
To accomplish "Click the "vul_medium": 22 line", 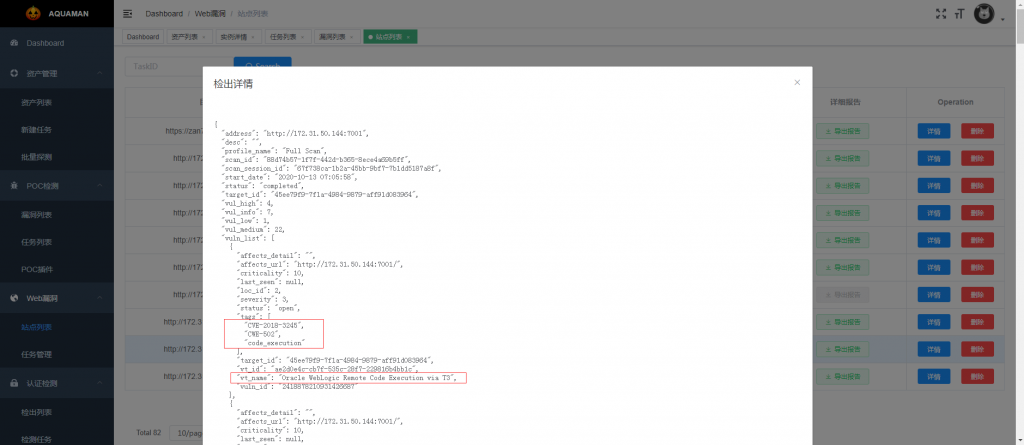I will point(254,230).
